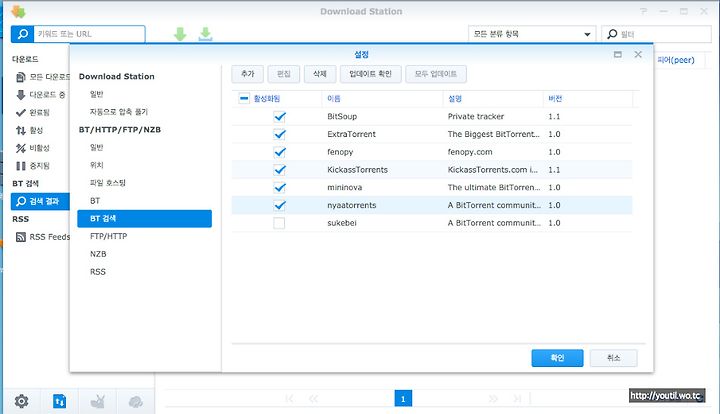
Task: Open 위치 settings page
Action: (96, 165)
